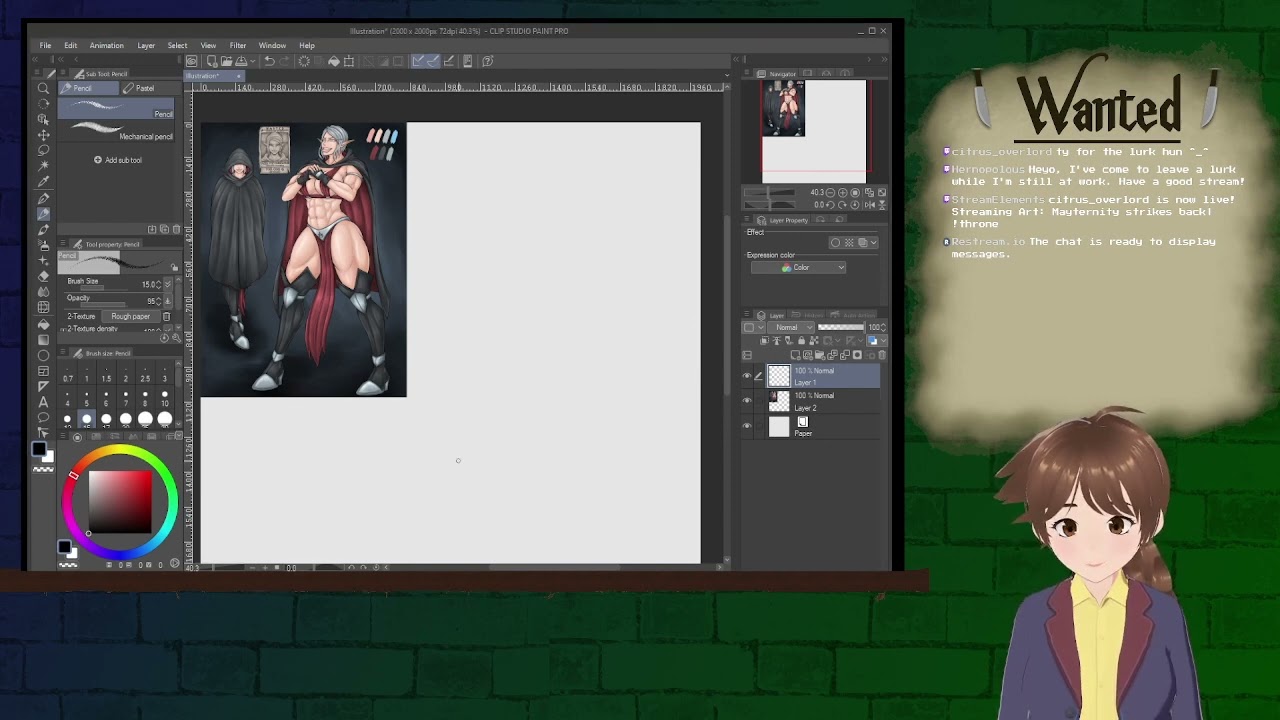
Task: Select the Pen tool in toolbar
Action: tap(43, 198)
